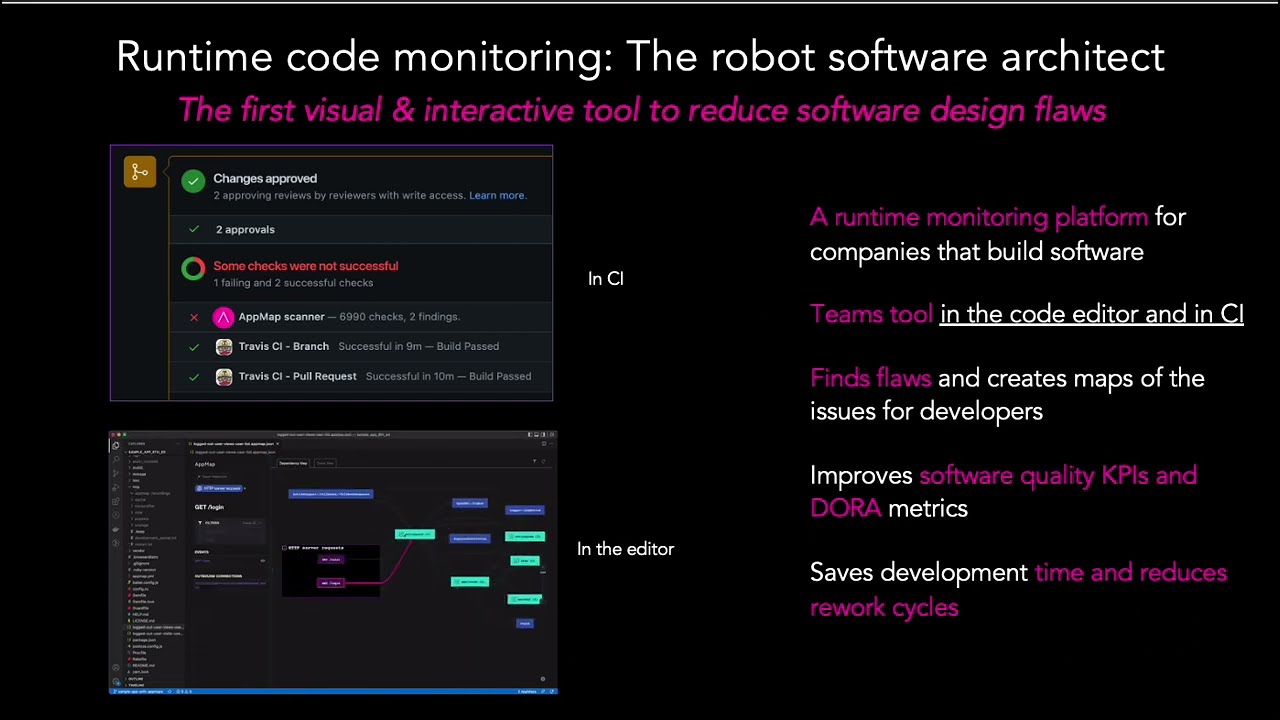
Task: Click the reload icon in the AppMap diagram toolbar
Action: [543, 461]
